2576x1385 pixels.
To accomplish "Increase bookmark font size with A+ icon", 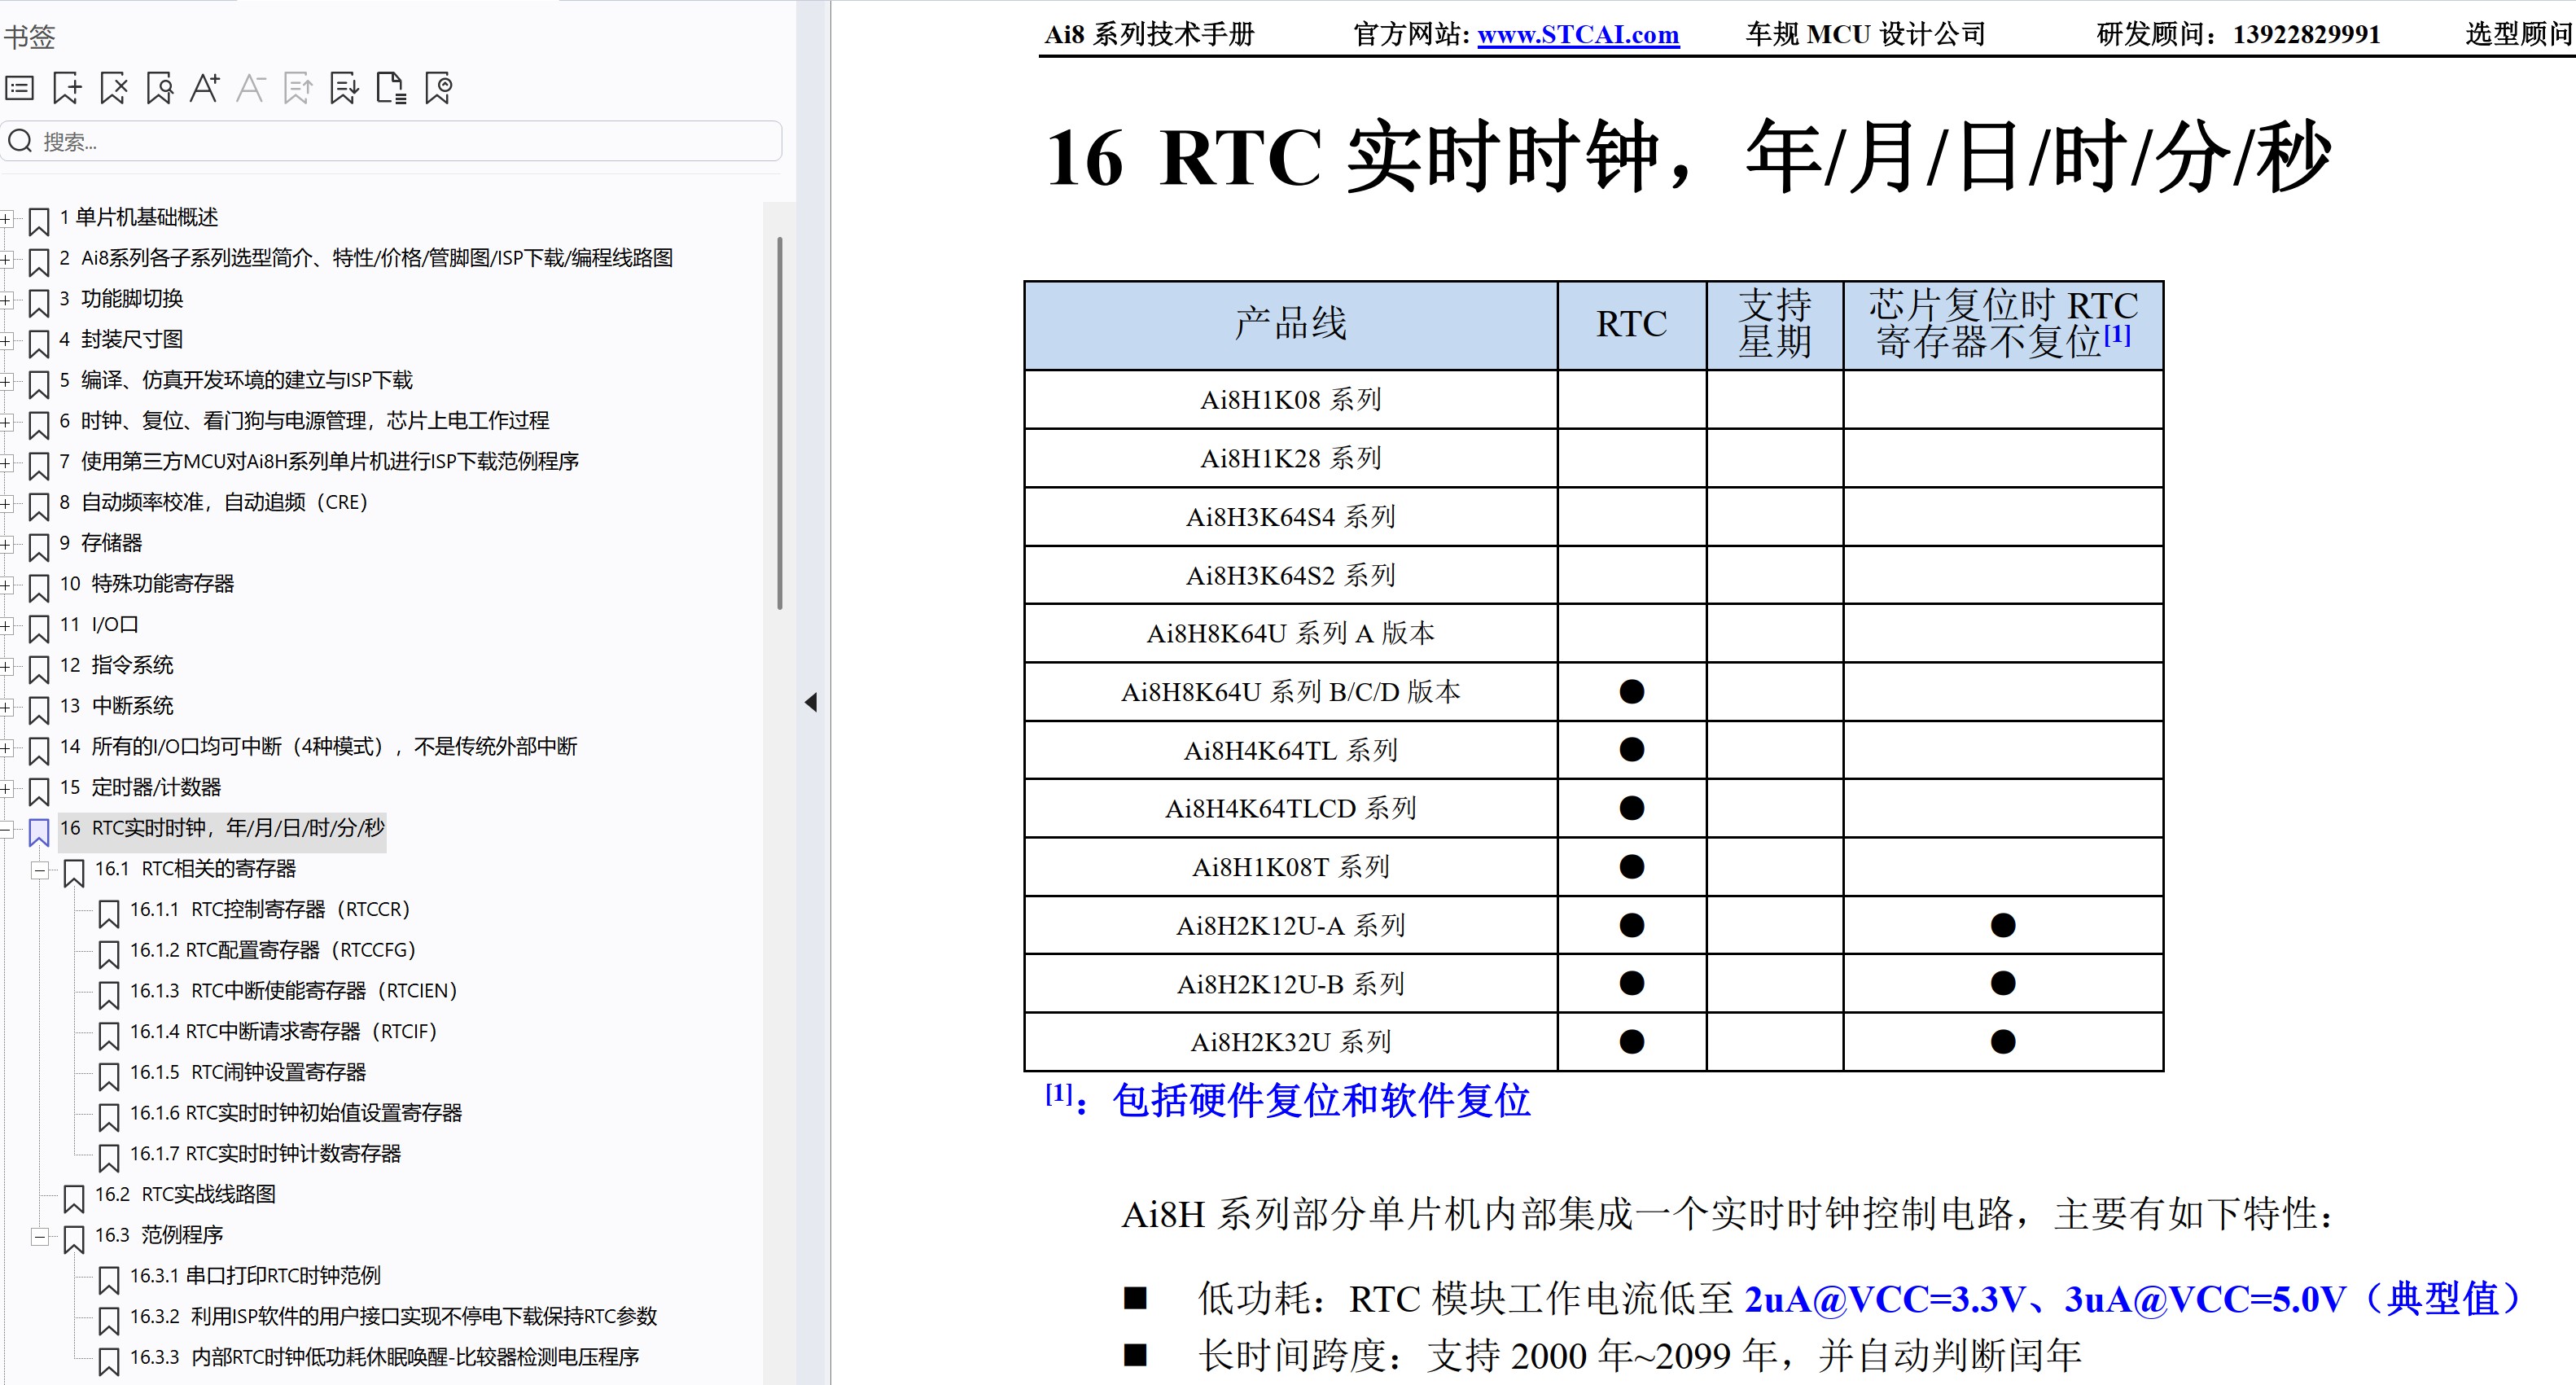I will tap(205, 89).
